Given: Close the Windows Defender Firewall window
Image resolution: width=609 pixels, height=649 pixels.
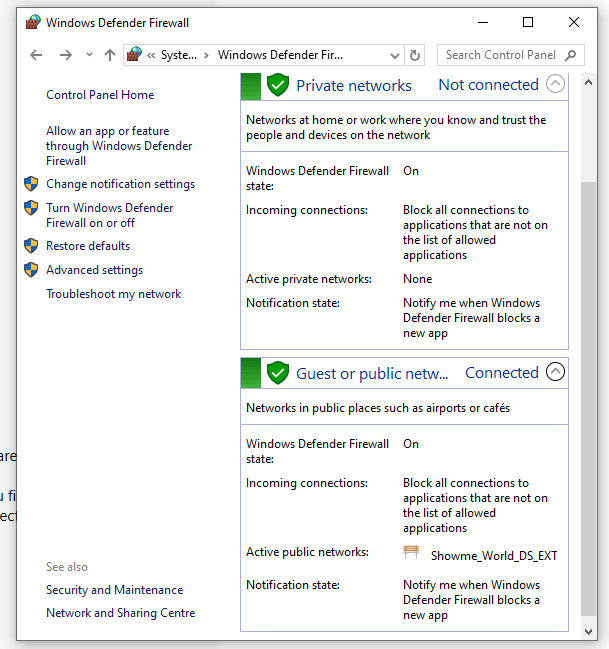Looking at the screenshot, I should click(574, 22).
